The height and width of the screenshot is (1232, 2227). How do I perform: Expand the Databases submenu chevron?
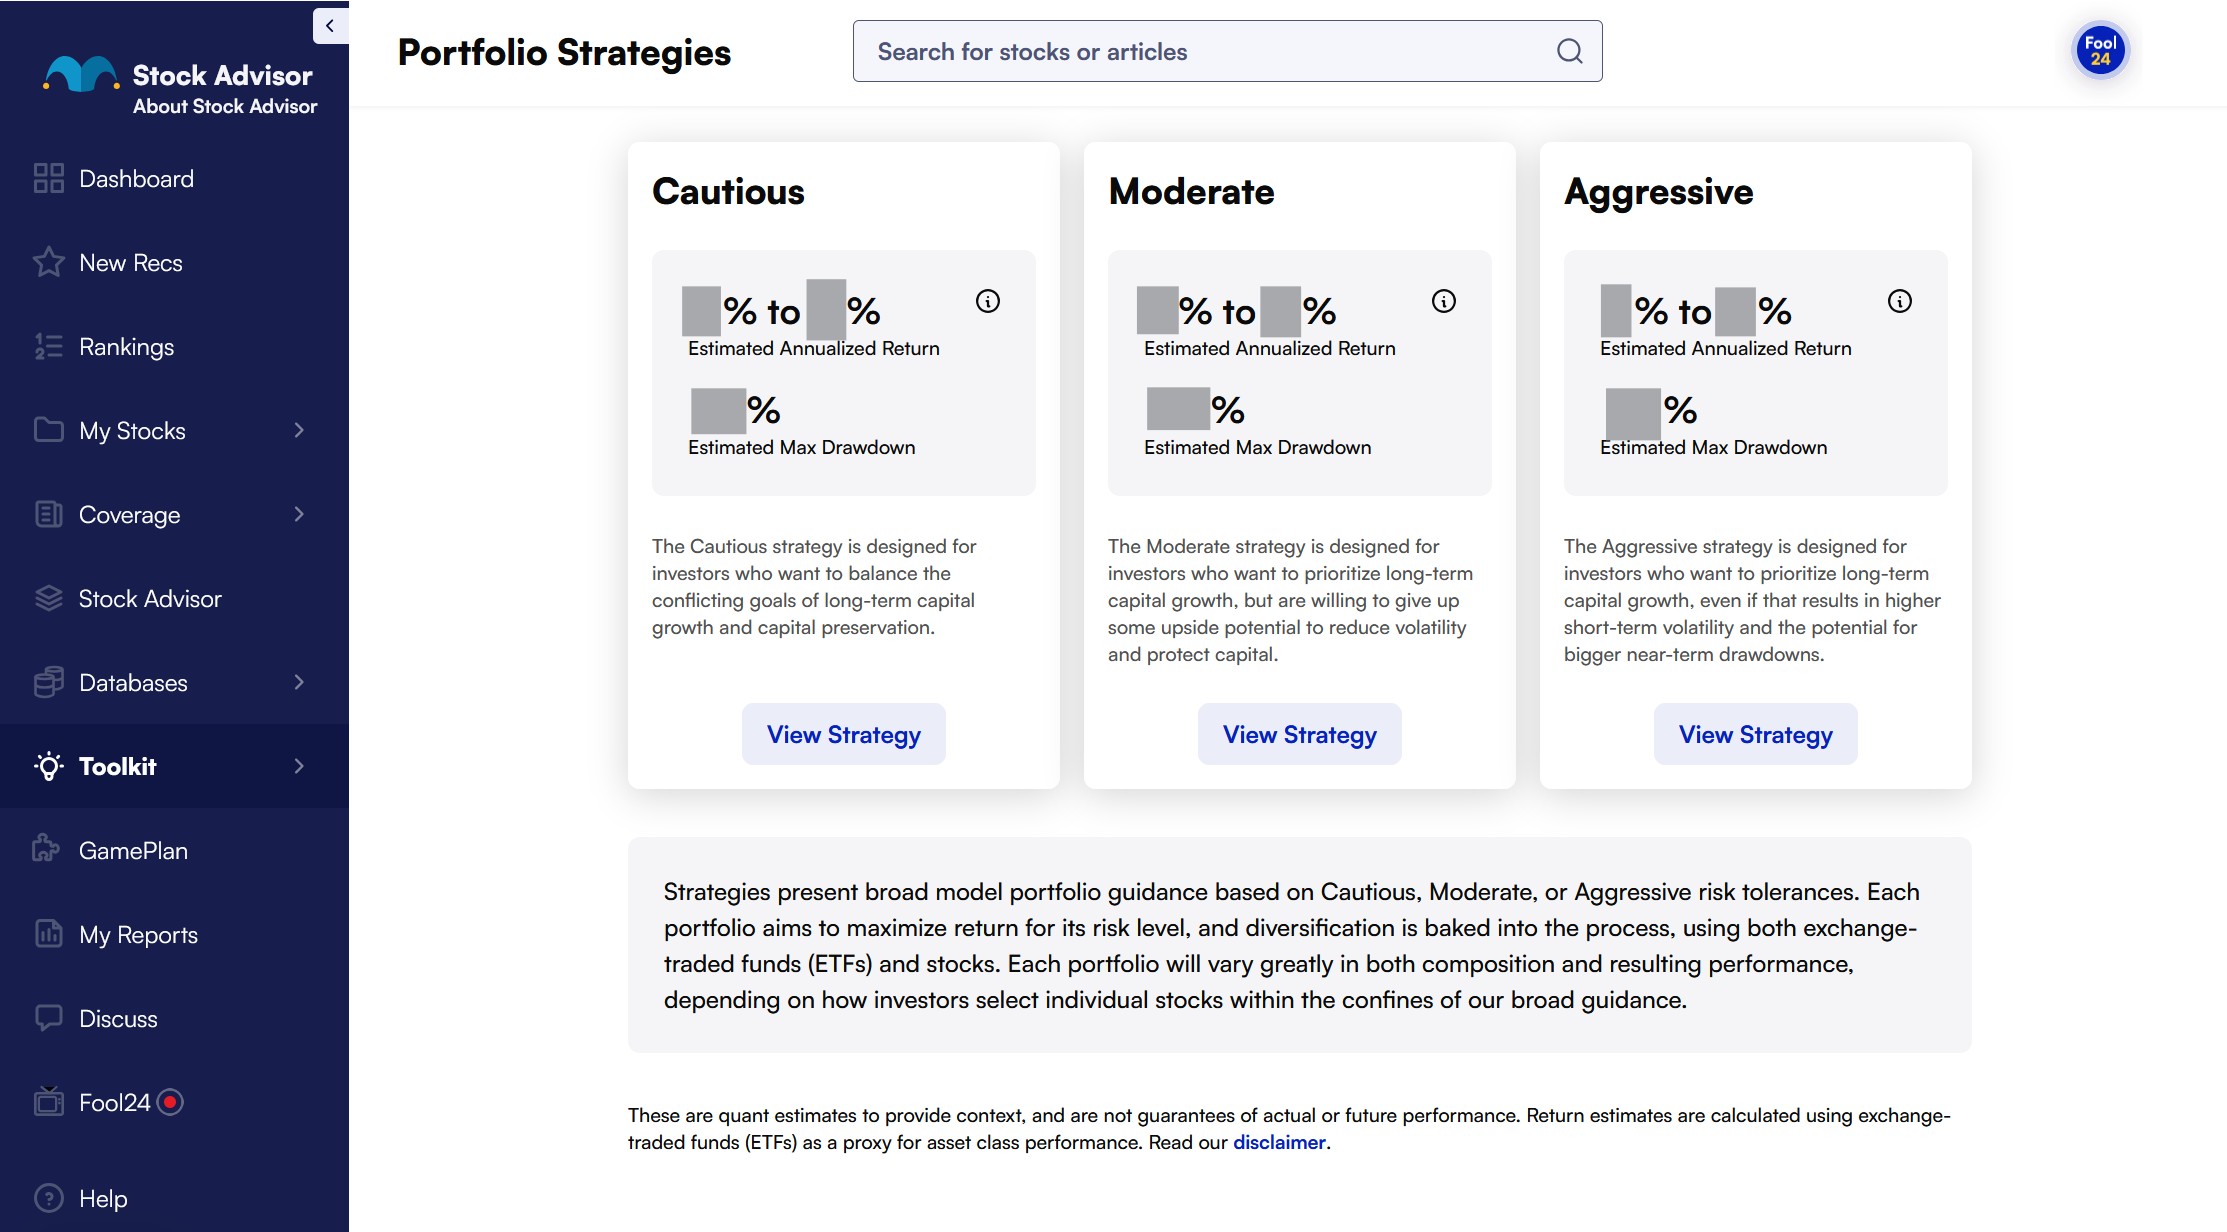298,682
